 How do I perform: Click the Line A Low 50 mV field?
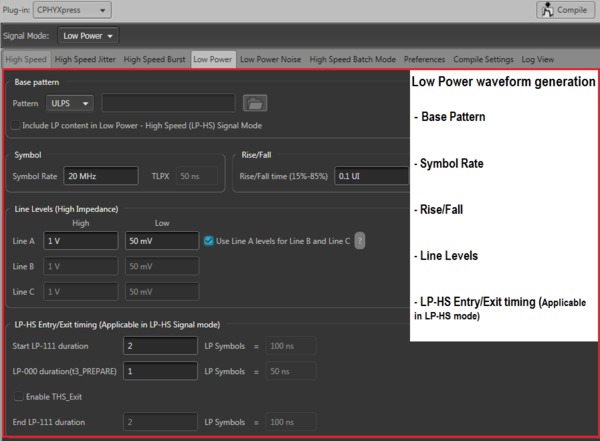coord(162,241)
